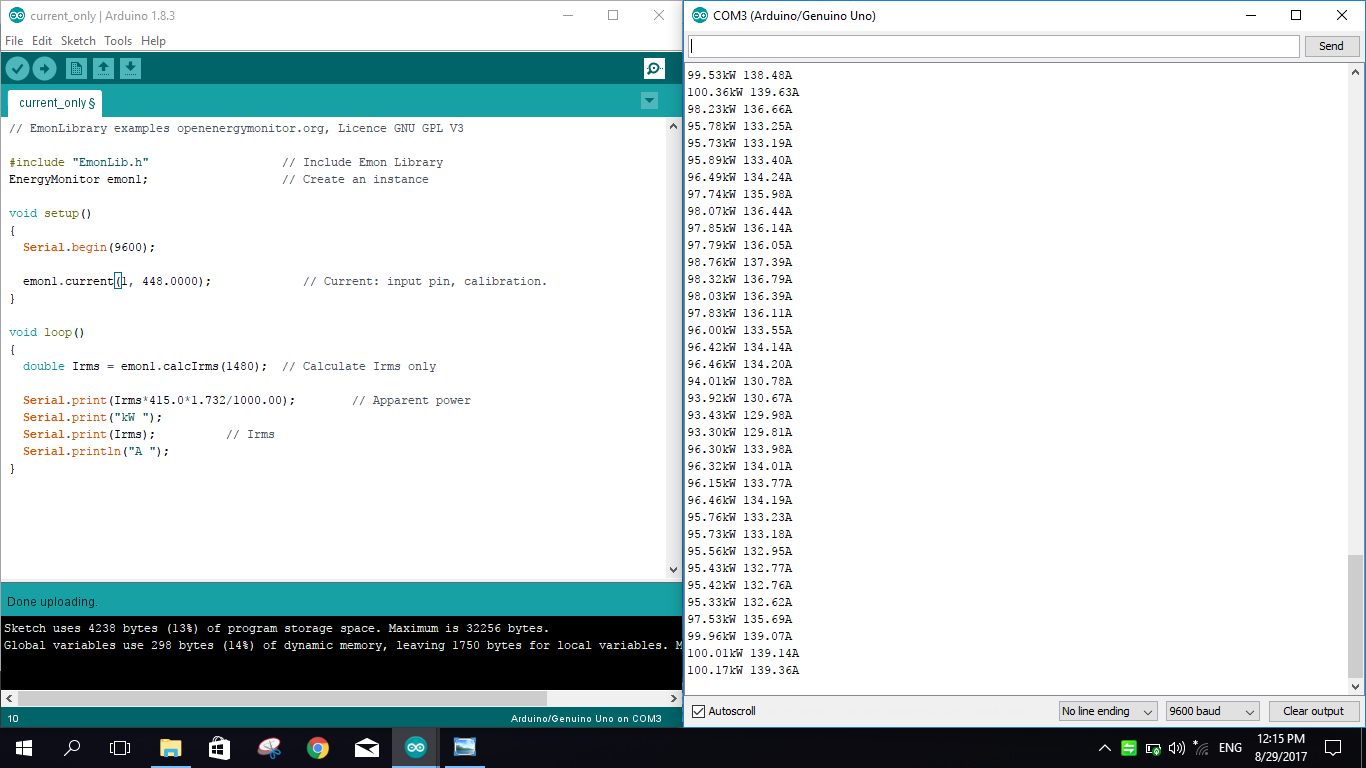Viewport: 1366px width, 768px height.
Task: Open Sketch menu
Action: pos(78,41)
